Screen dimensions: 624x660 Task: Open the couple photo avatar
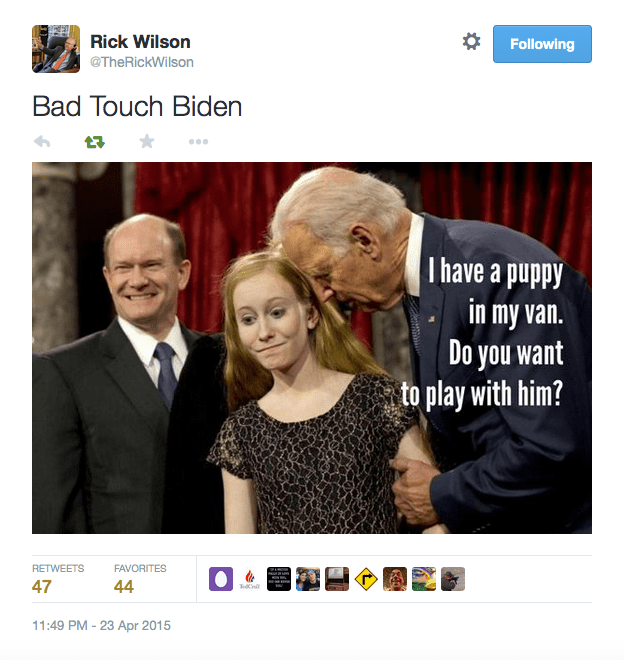308,579
